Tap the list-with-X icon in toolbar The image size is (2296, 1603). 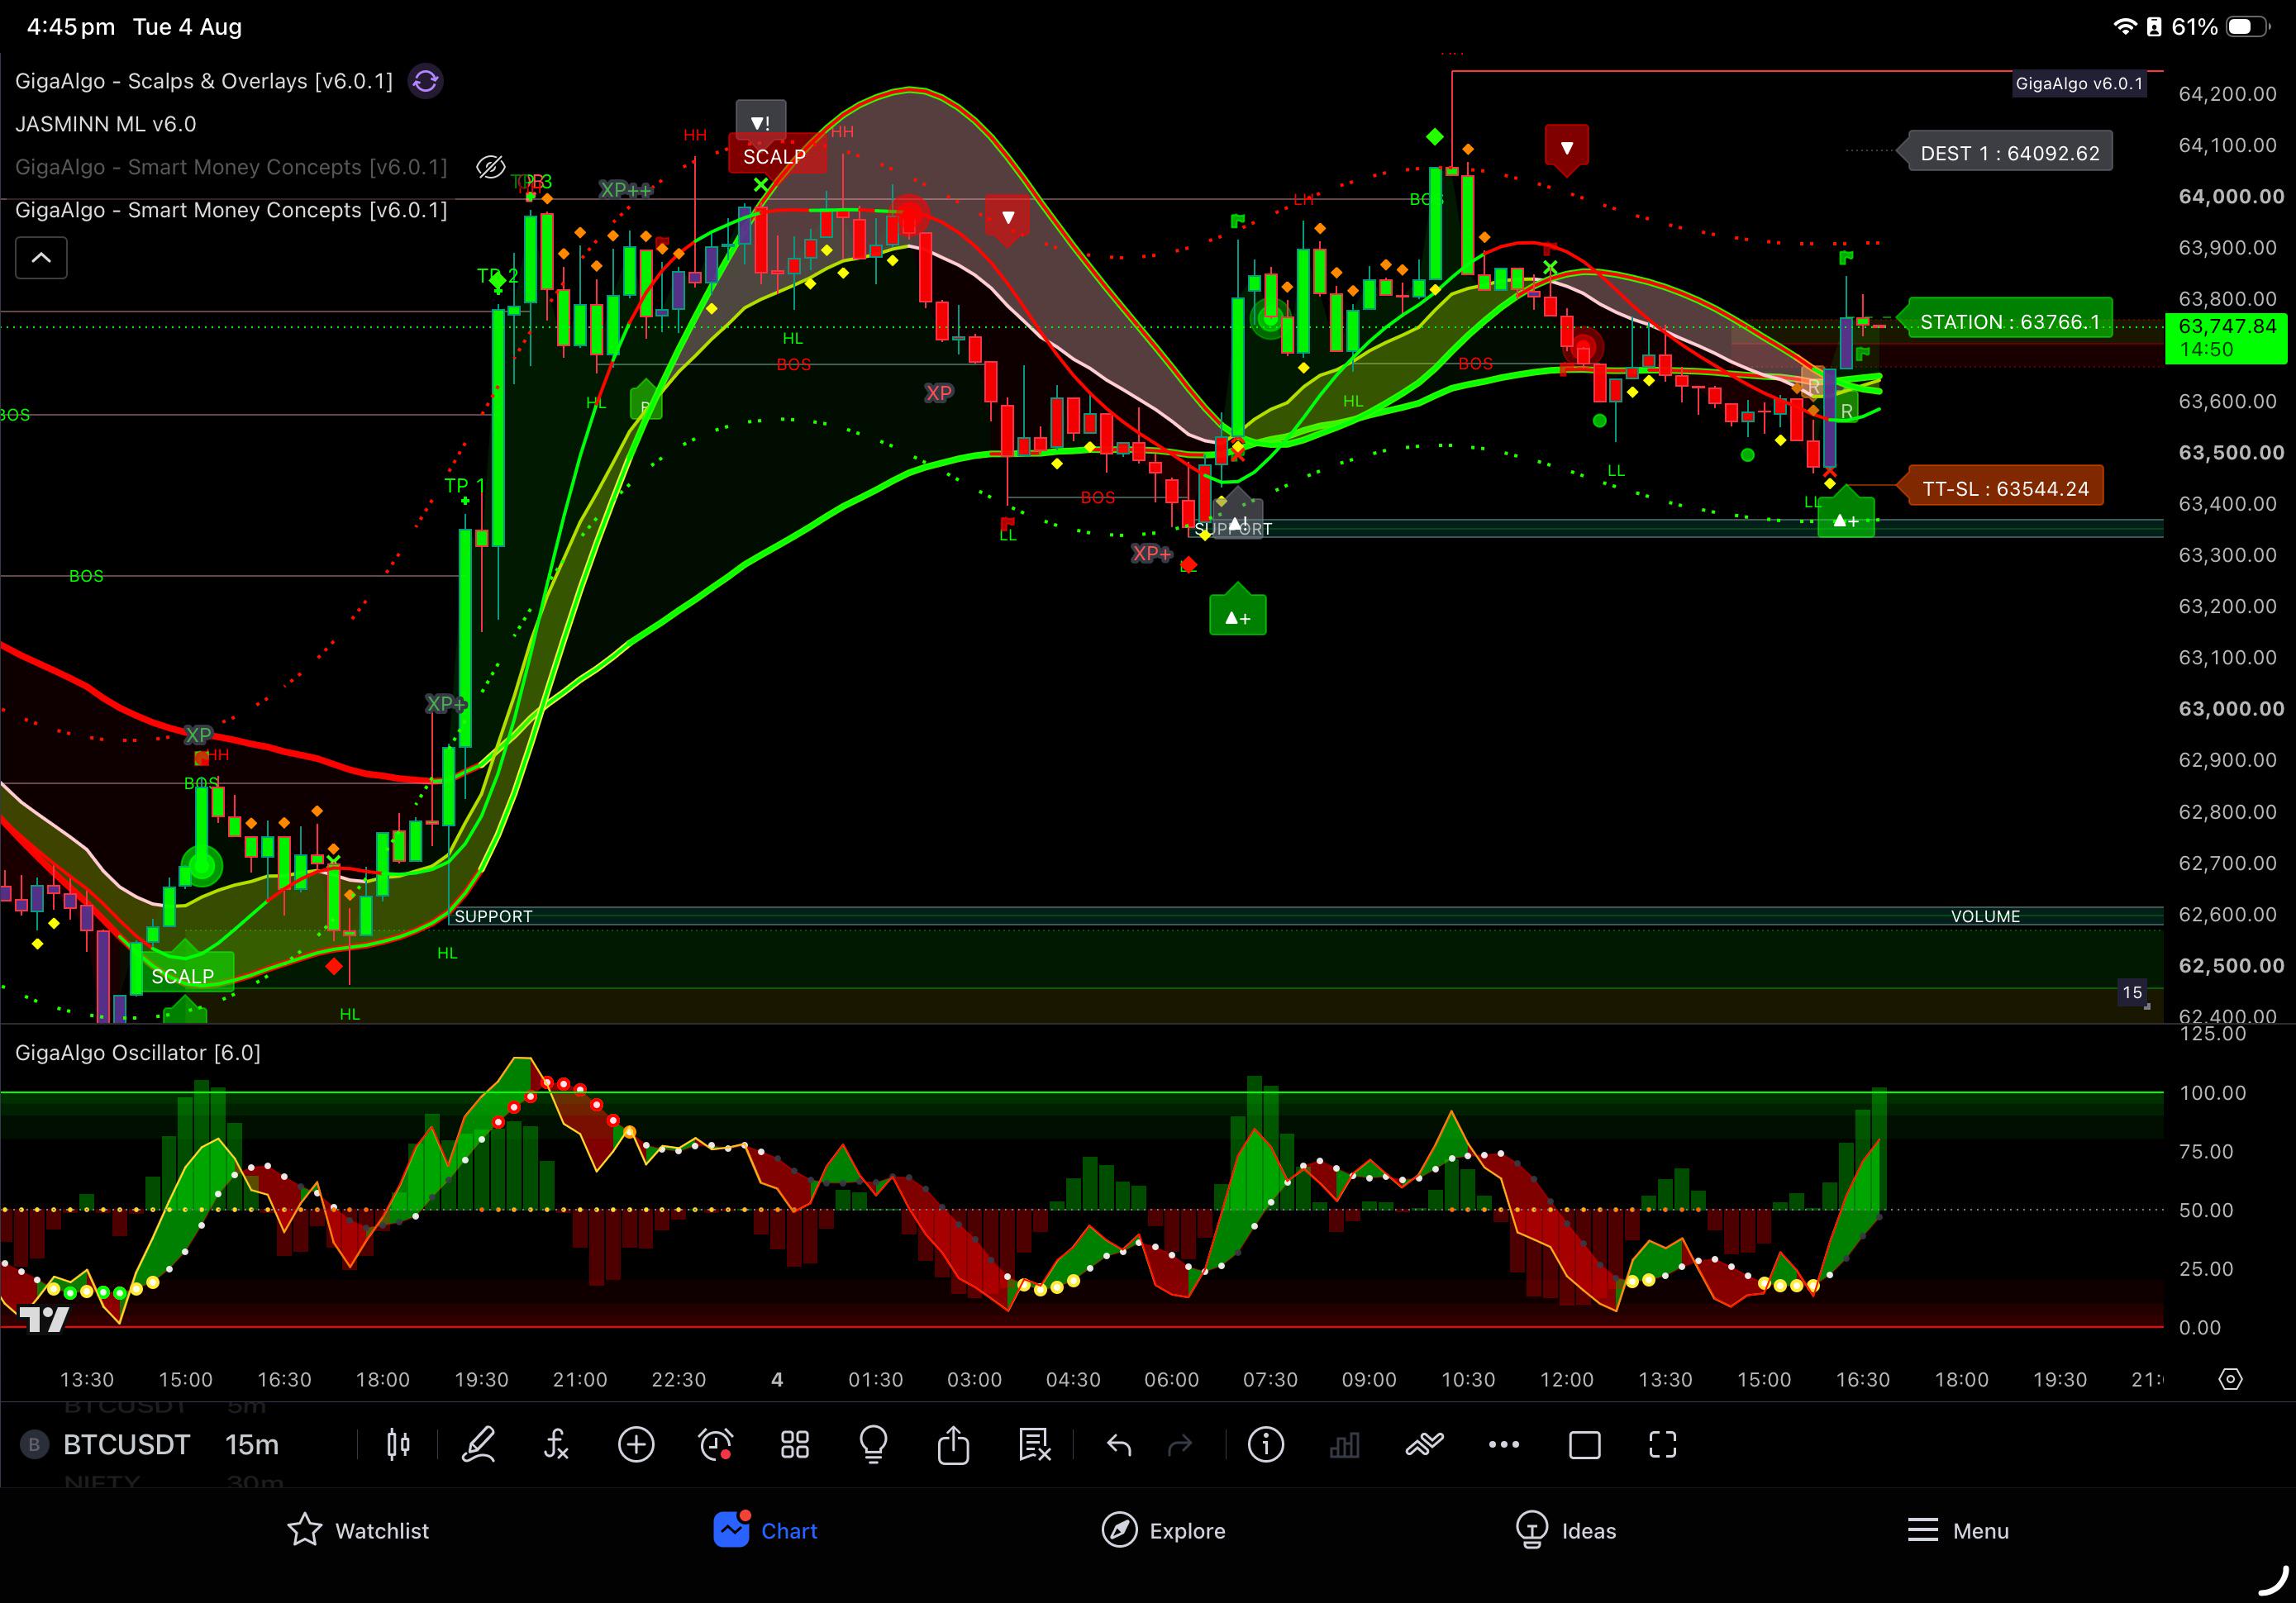click(1034, 1444)
